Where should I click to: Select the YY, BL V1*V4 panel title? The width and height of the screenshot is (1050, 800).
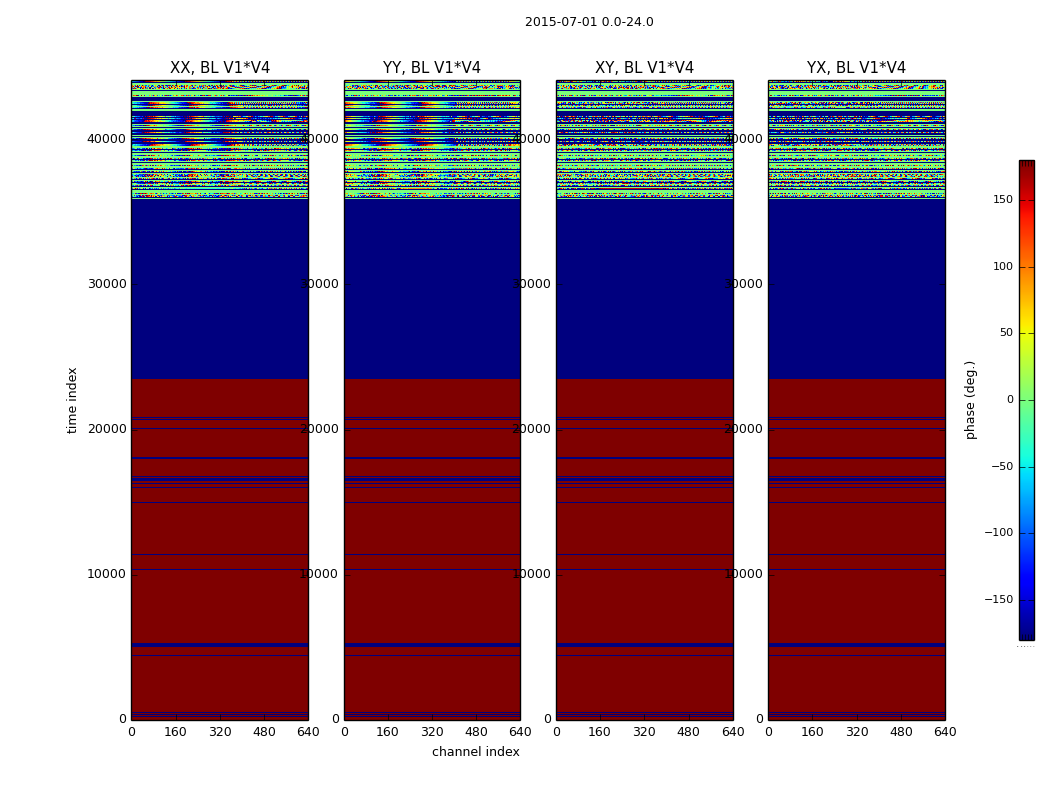pyautogui.click(x=432, y=68)
